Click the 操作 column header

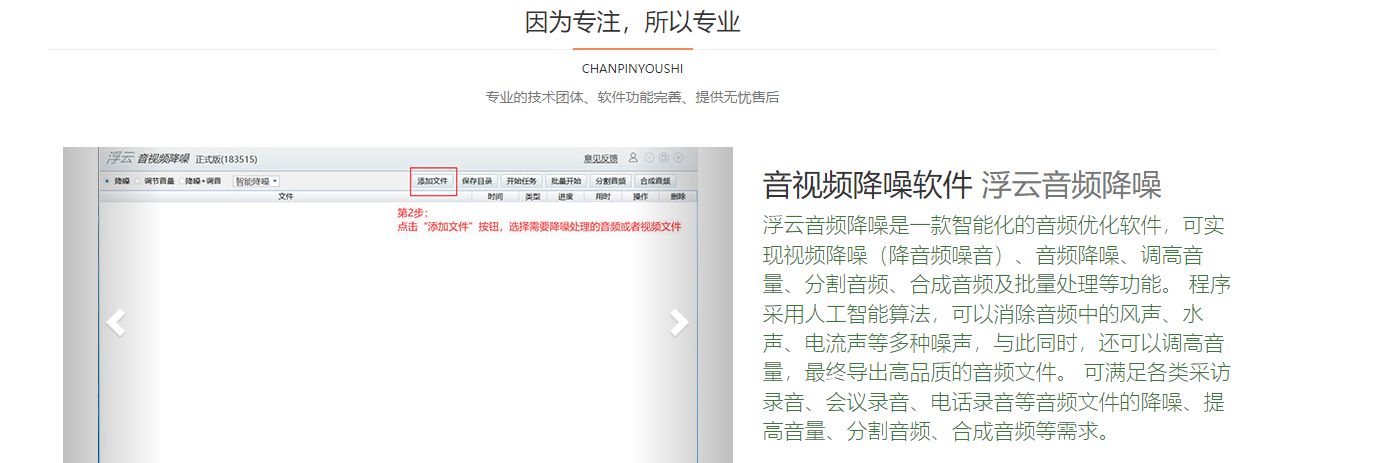point(640,196)
